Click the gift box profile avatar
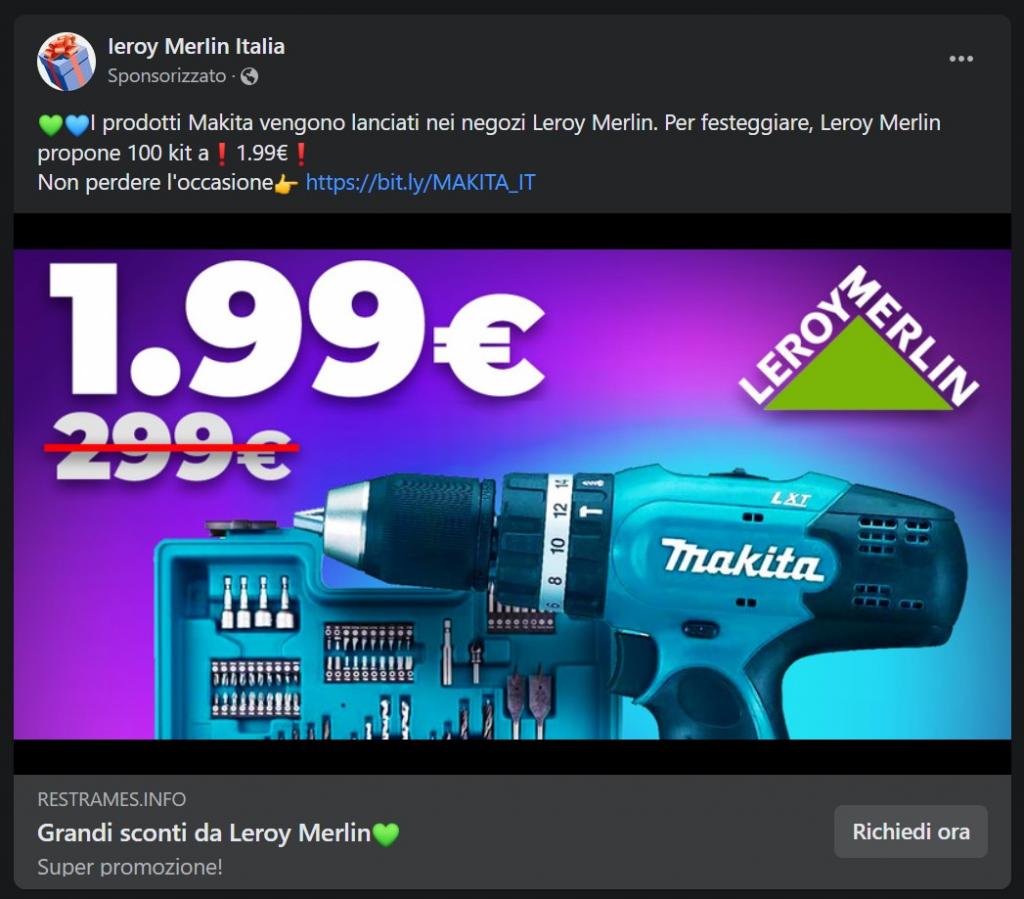This screenshot has width=1024, height=899. (66, 61)
